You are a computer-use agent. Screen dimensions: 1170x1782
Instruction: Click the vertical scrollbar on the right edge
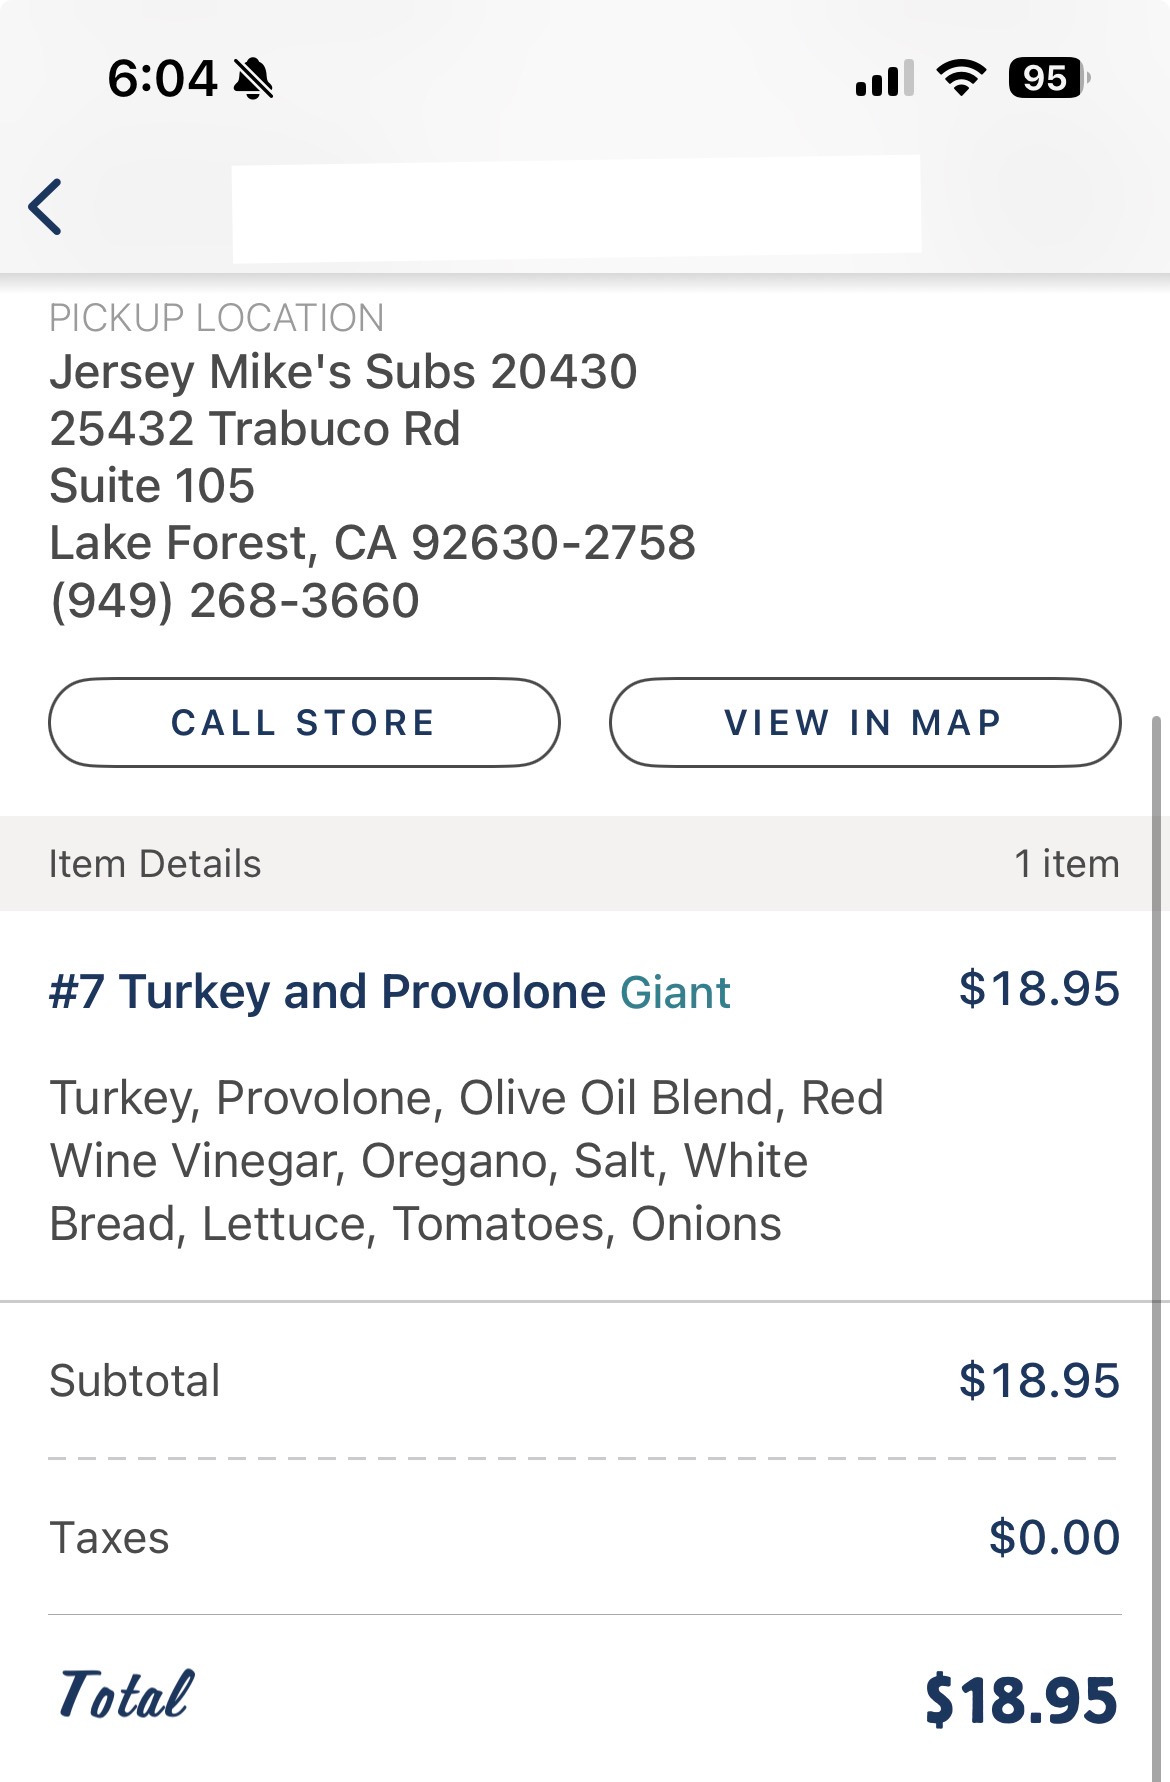pos(1158,1200)
